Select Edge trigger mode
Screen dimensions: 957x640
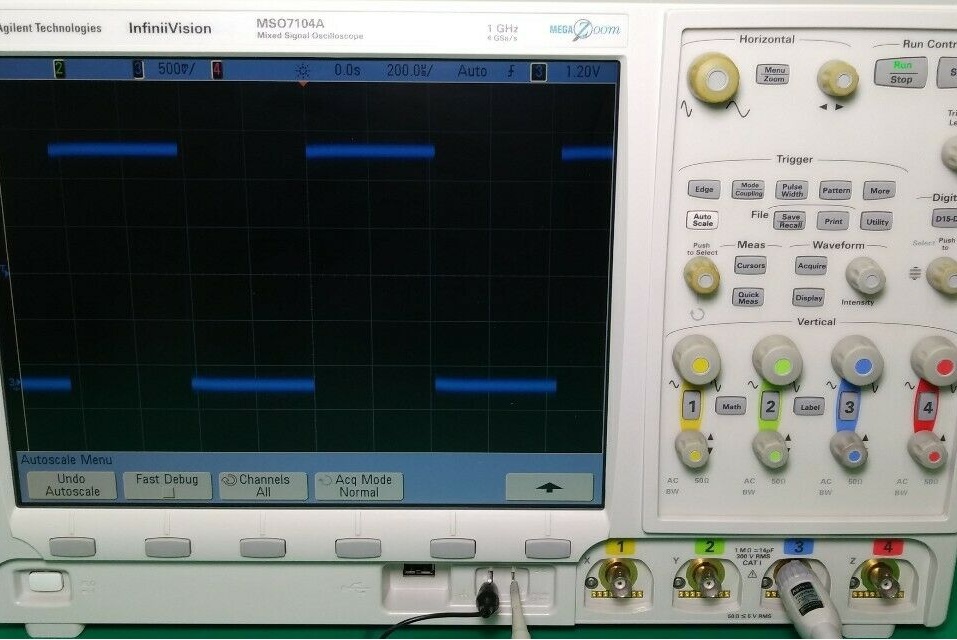point(703,190)
